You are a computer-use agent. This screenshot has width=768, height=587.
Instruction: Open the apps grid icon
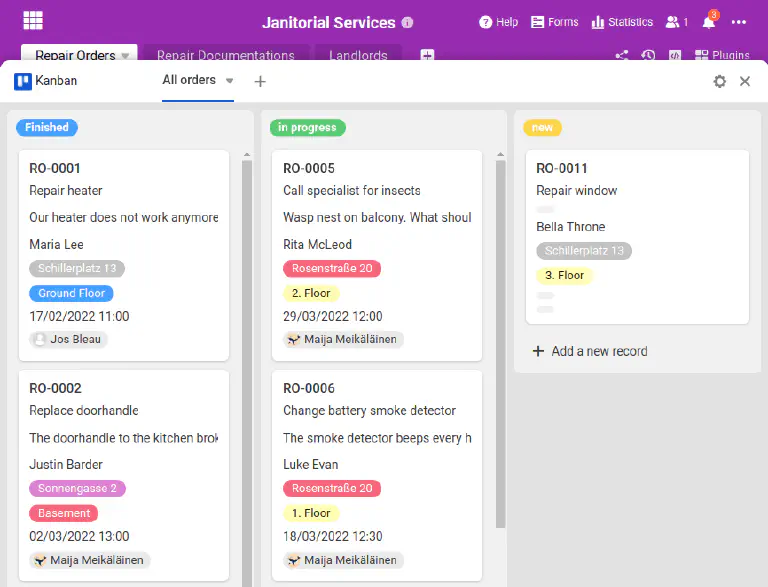coord(33,21)
